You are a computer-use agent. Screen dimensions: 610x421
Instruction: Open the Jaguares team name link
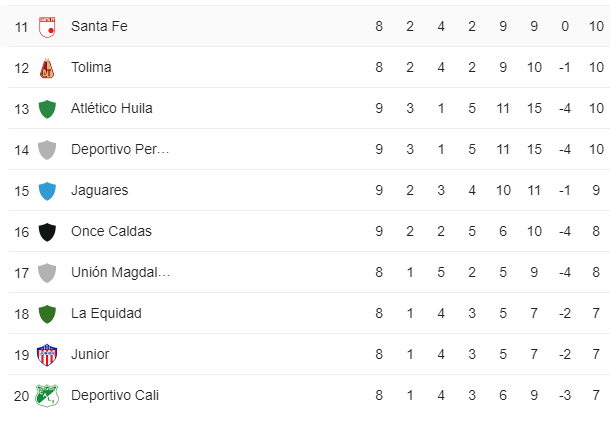[100, 190]
